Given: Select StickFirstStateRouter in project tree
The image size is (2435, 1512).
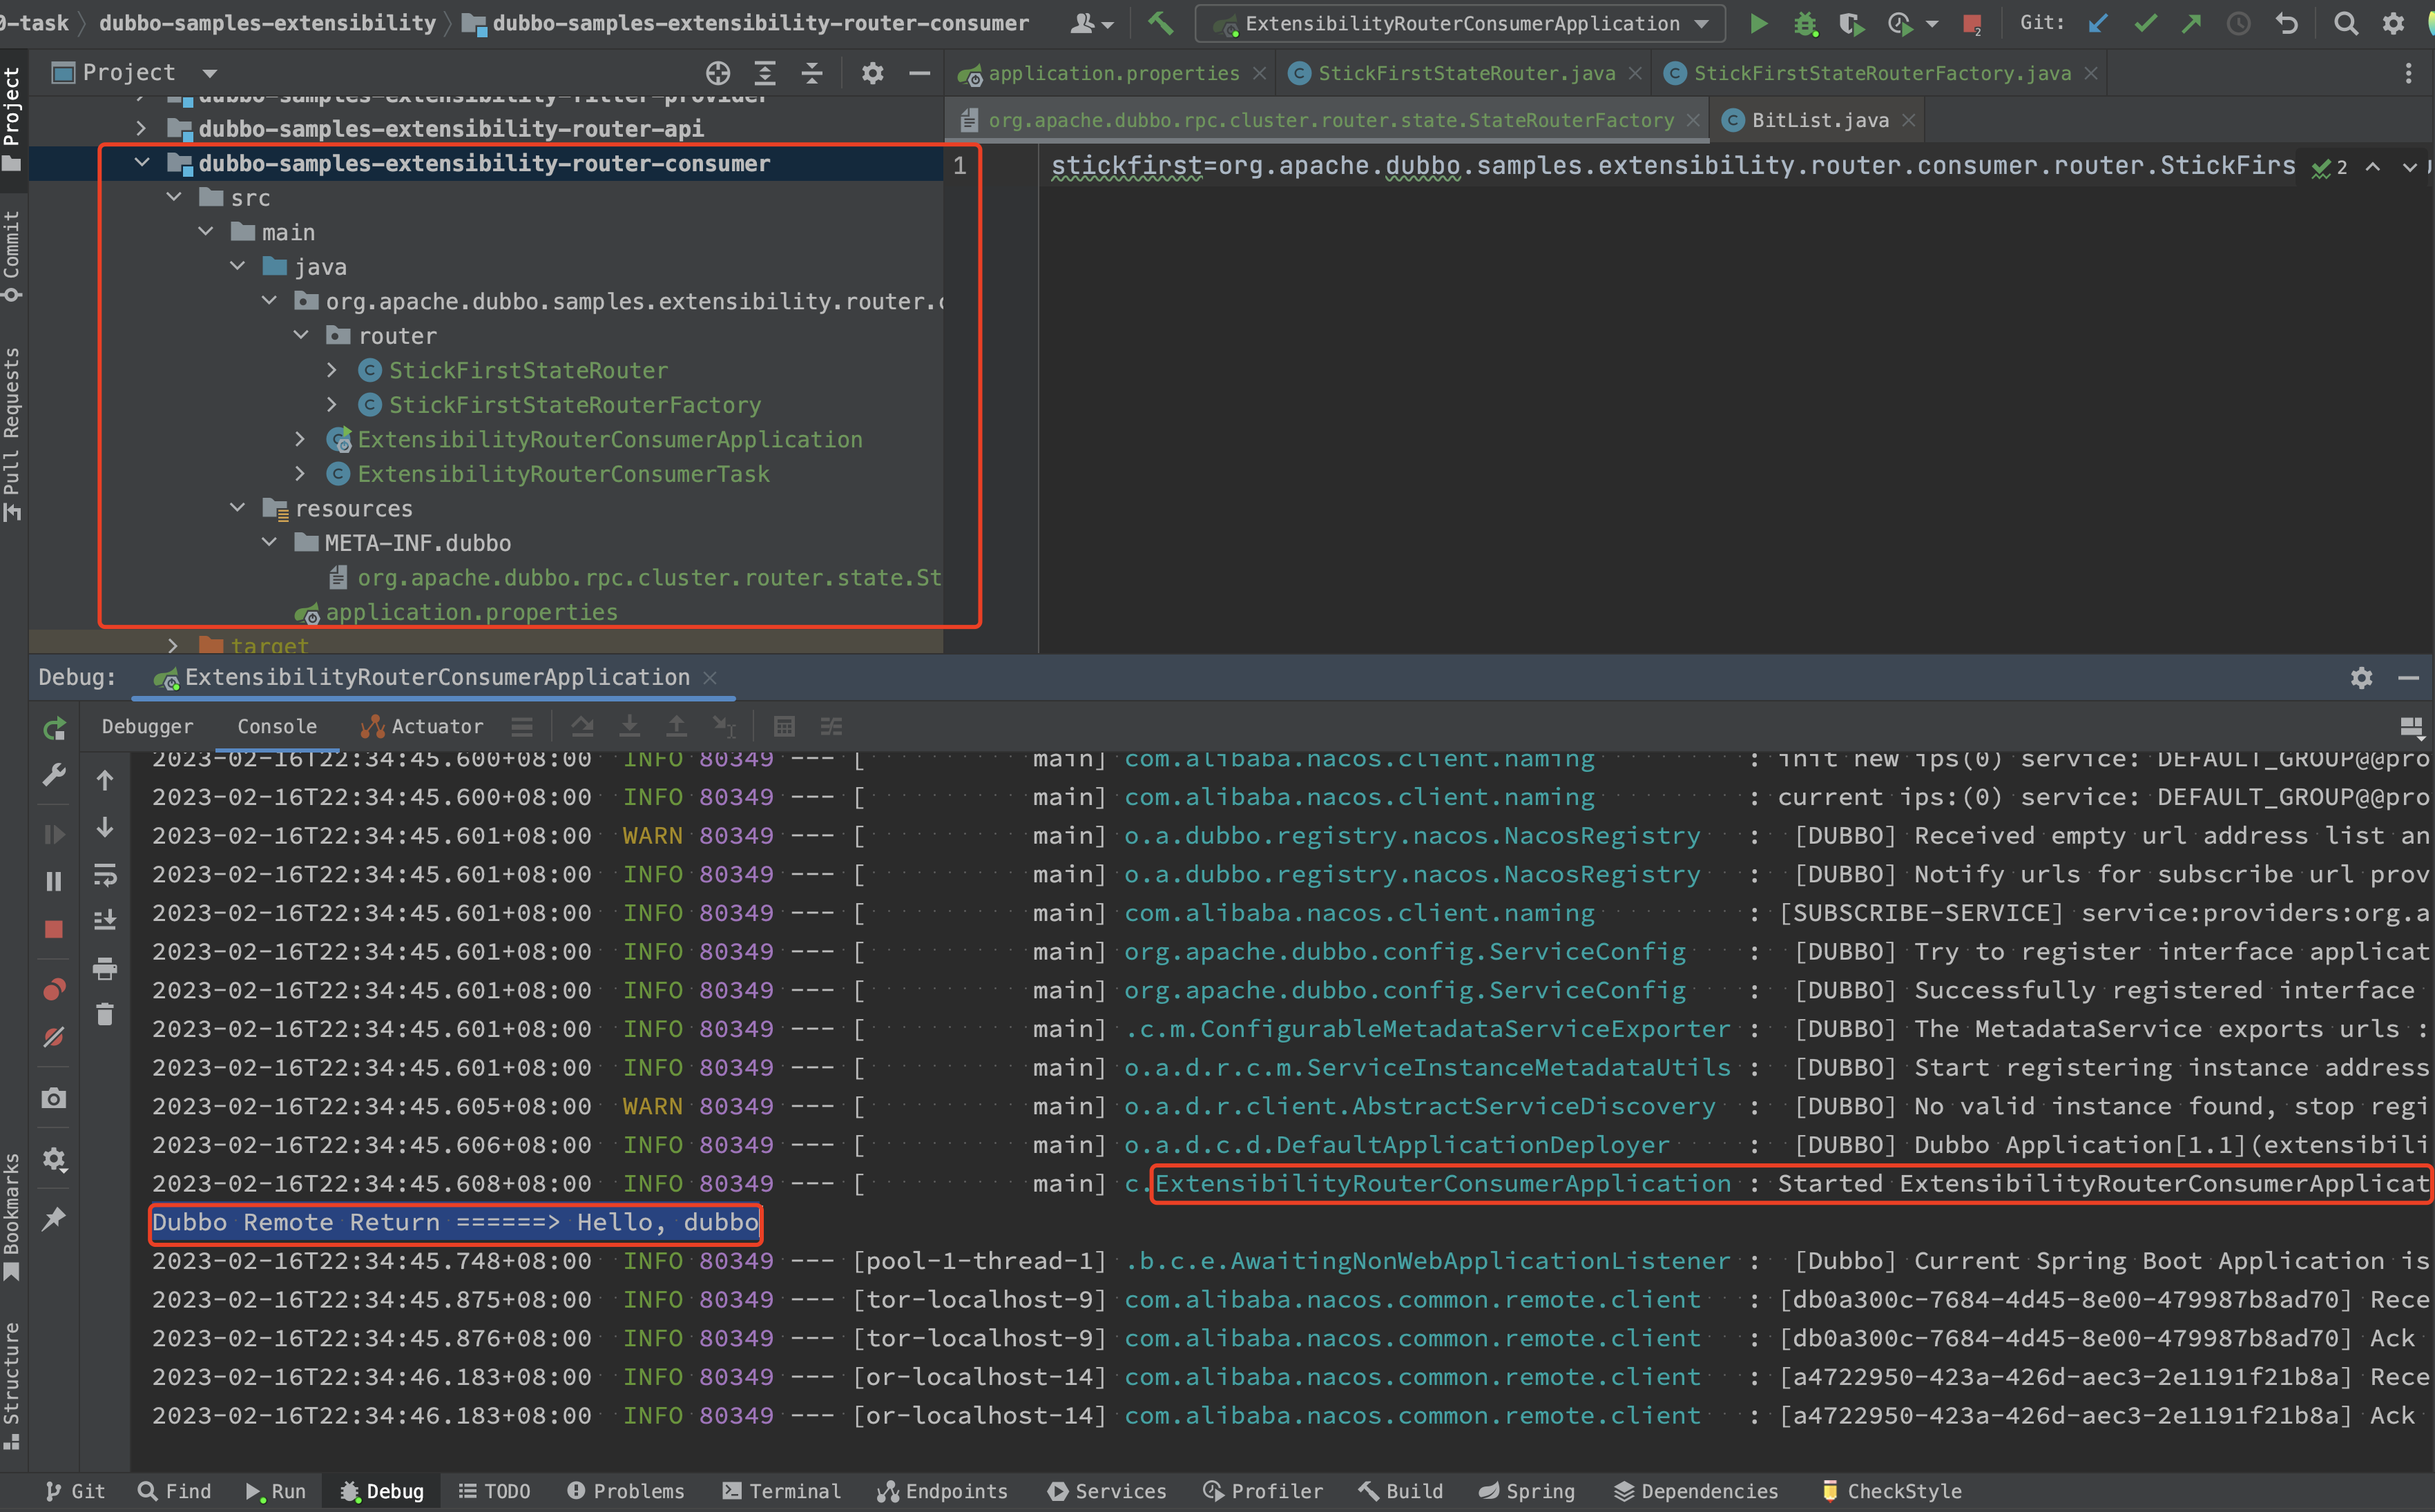Looking at the screenshot, I should point(528,369).
